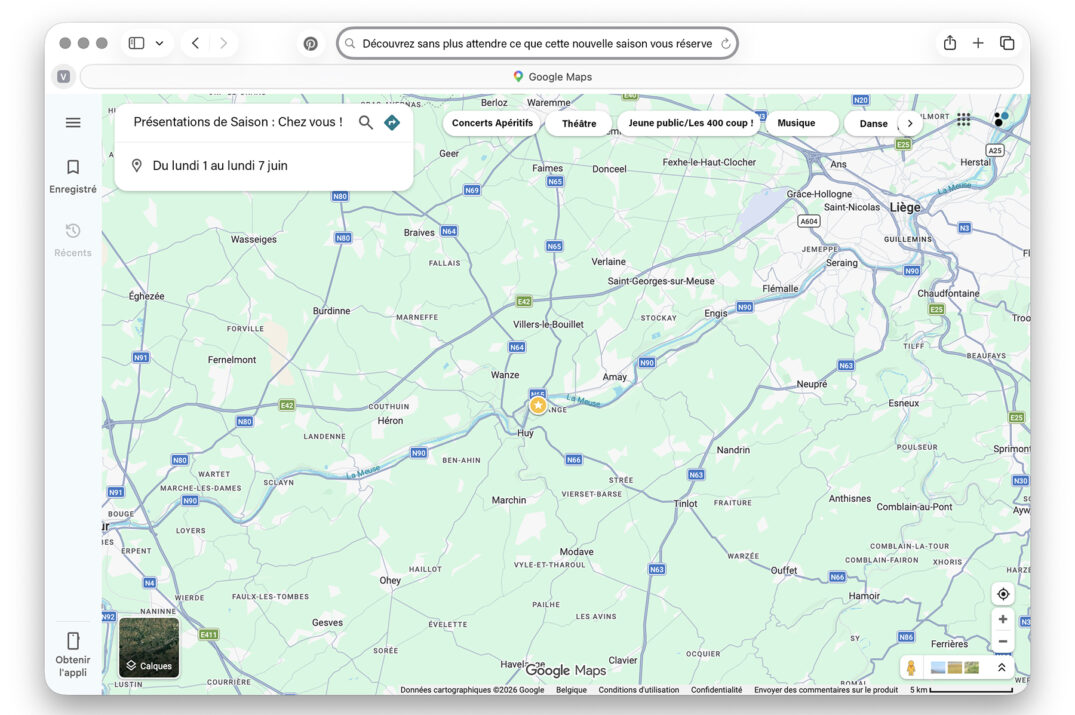Expand the imagery strip with the double chevron

(1001, 668)
